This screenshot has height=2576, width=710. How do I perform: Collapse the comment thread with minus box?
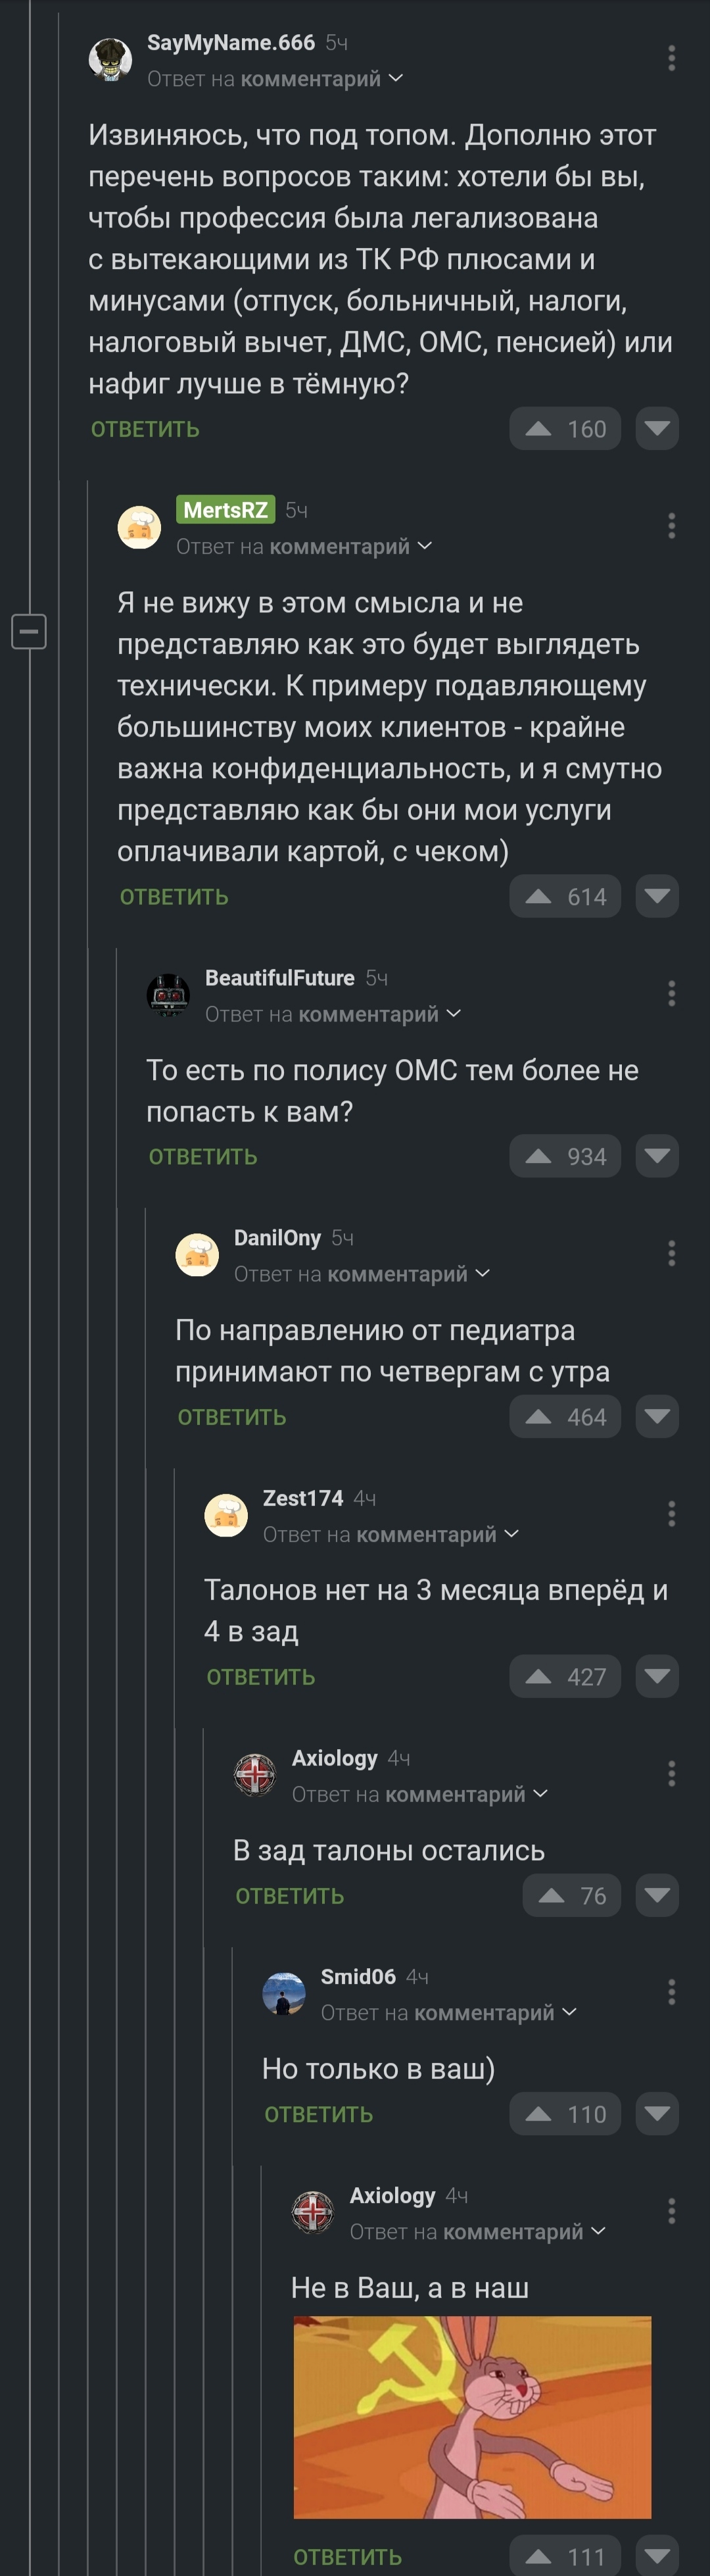click(29, 631)
